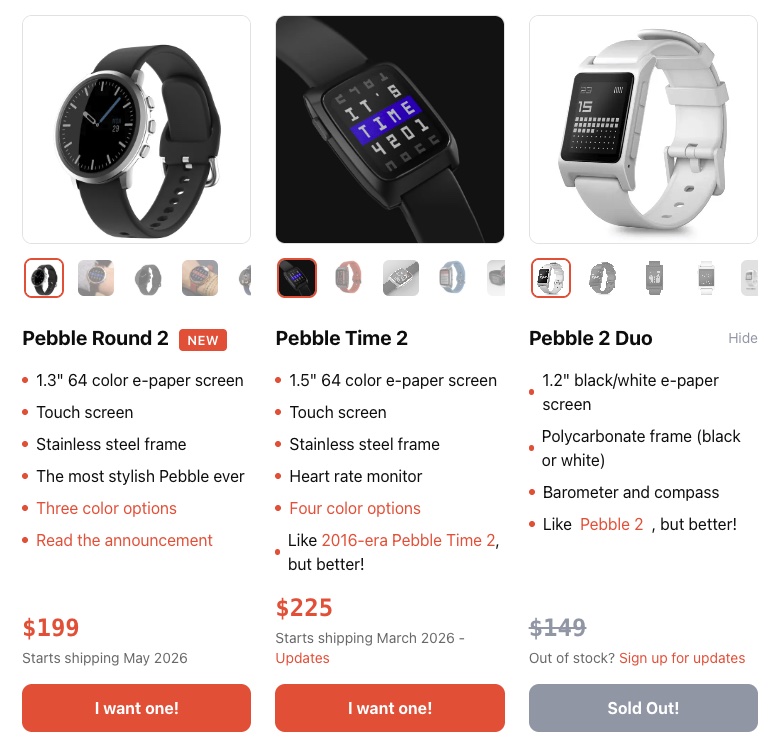Sign up for updates link
The height and width of the screenshot is (746, 780).
coord(682,658)
